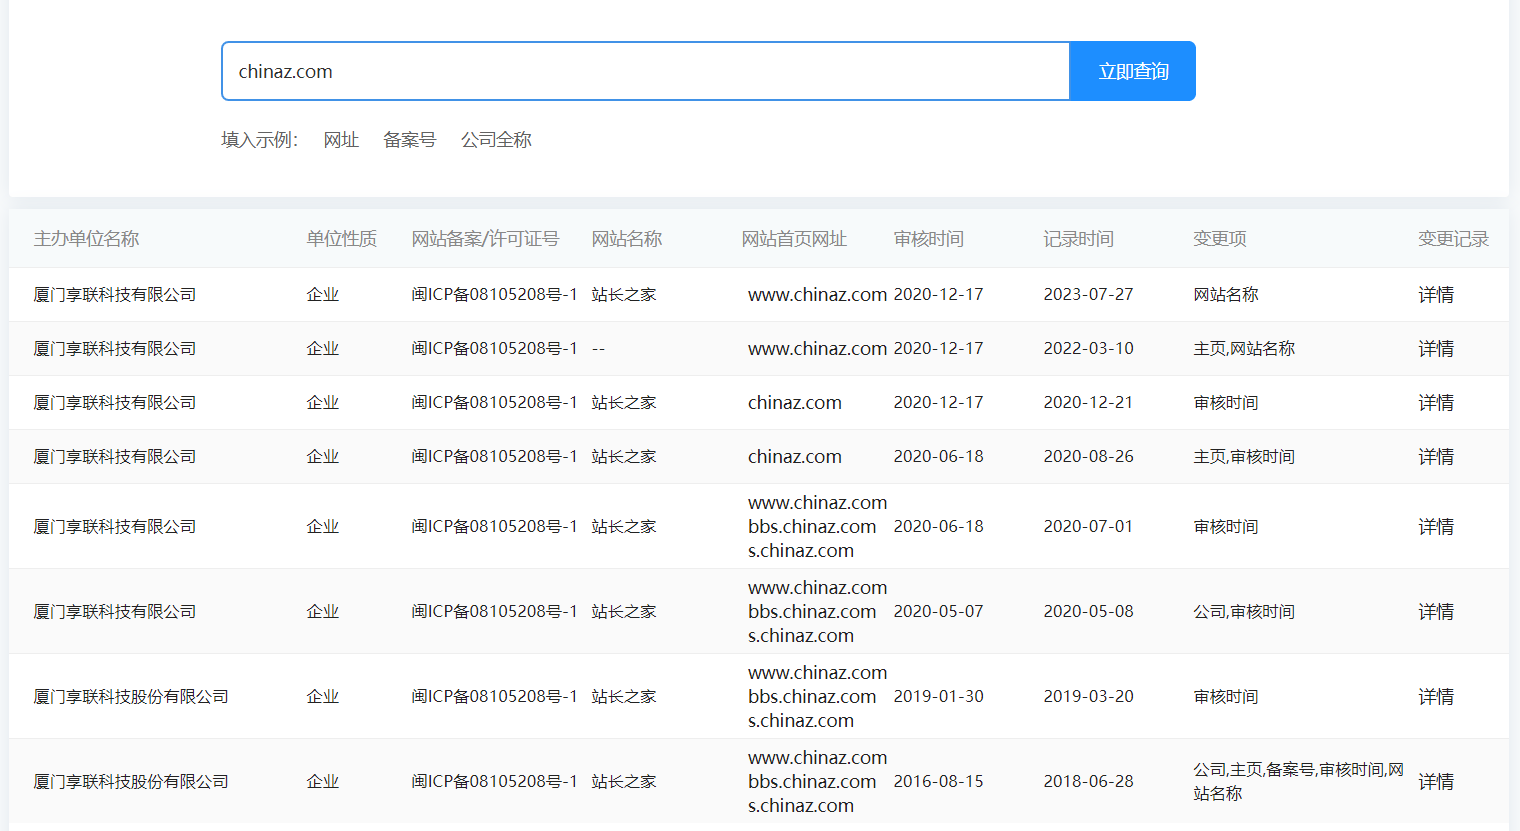Open 详情 for record dated 2023-07-27

[x=1436, y=295]
